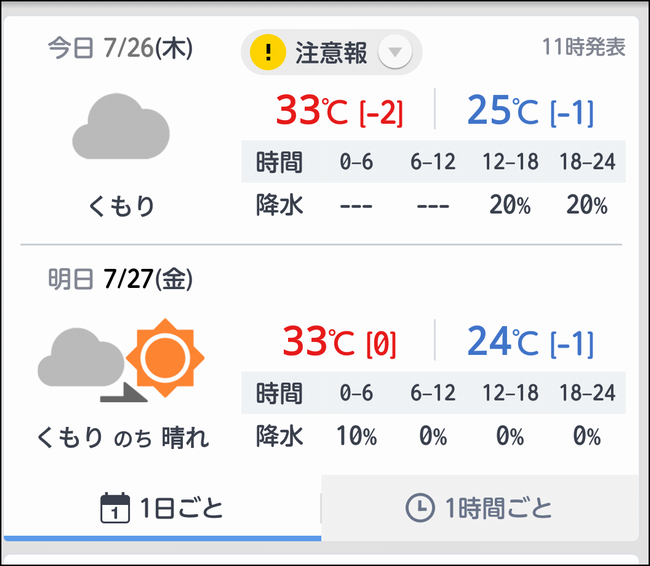
Task: Click the yellow exclamation warning icon
Action: pos(268,52)
